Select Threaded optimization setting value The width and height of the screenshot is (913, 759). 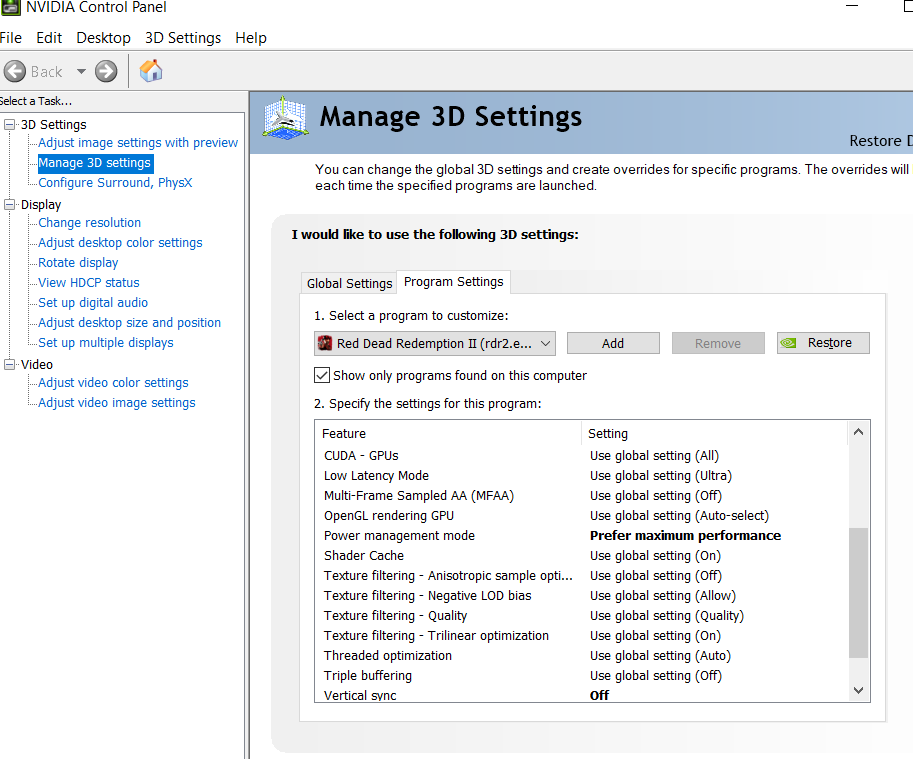(x=660, y=655)
